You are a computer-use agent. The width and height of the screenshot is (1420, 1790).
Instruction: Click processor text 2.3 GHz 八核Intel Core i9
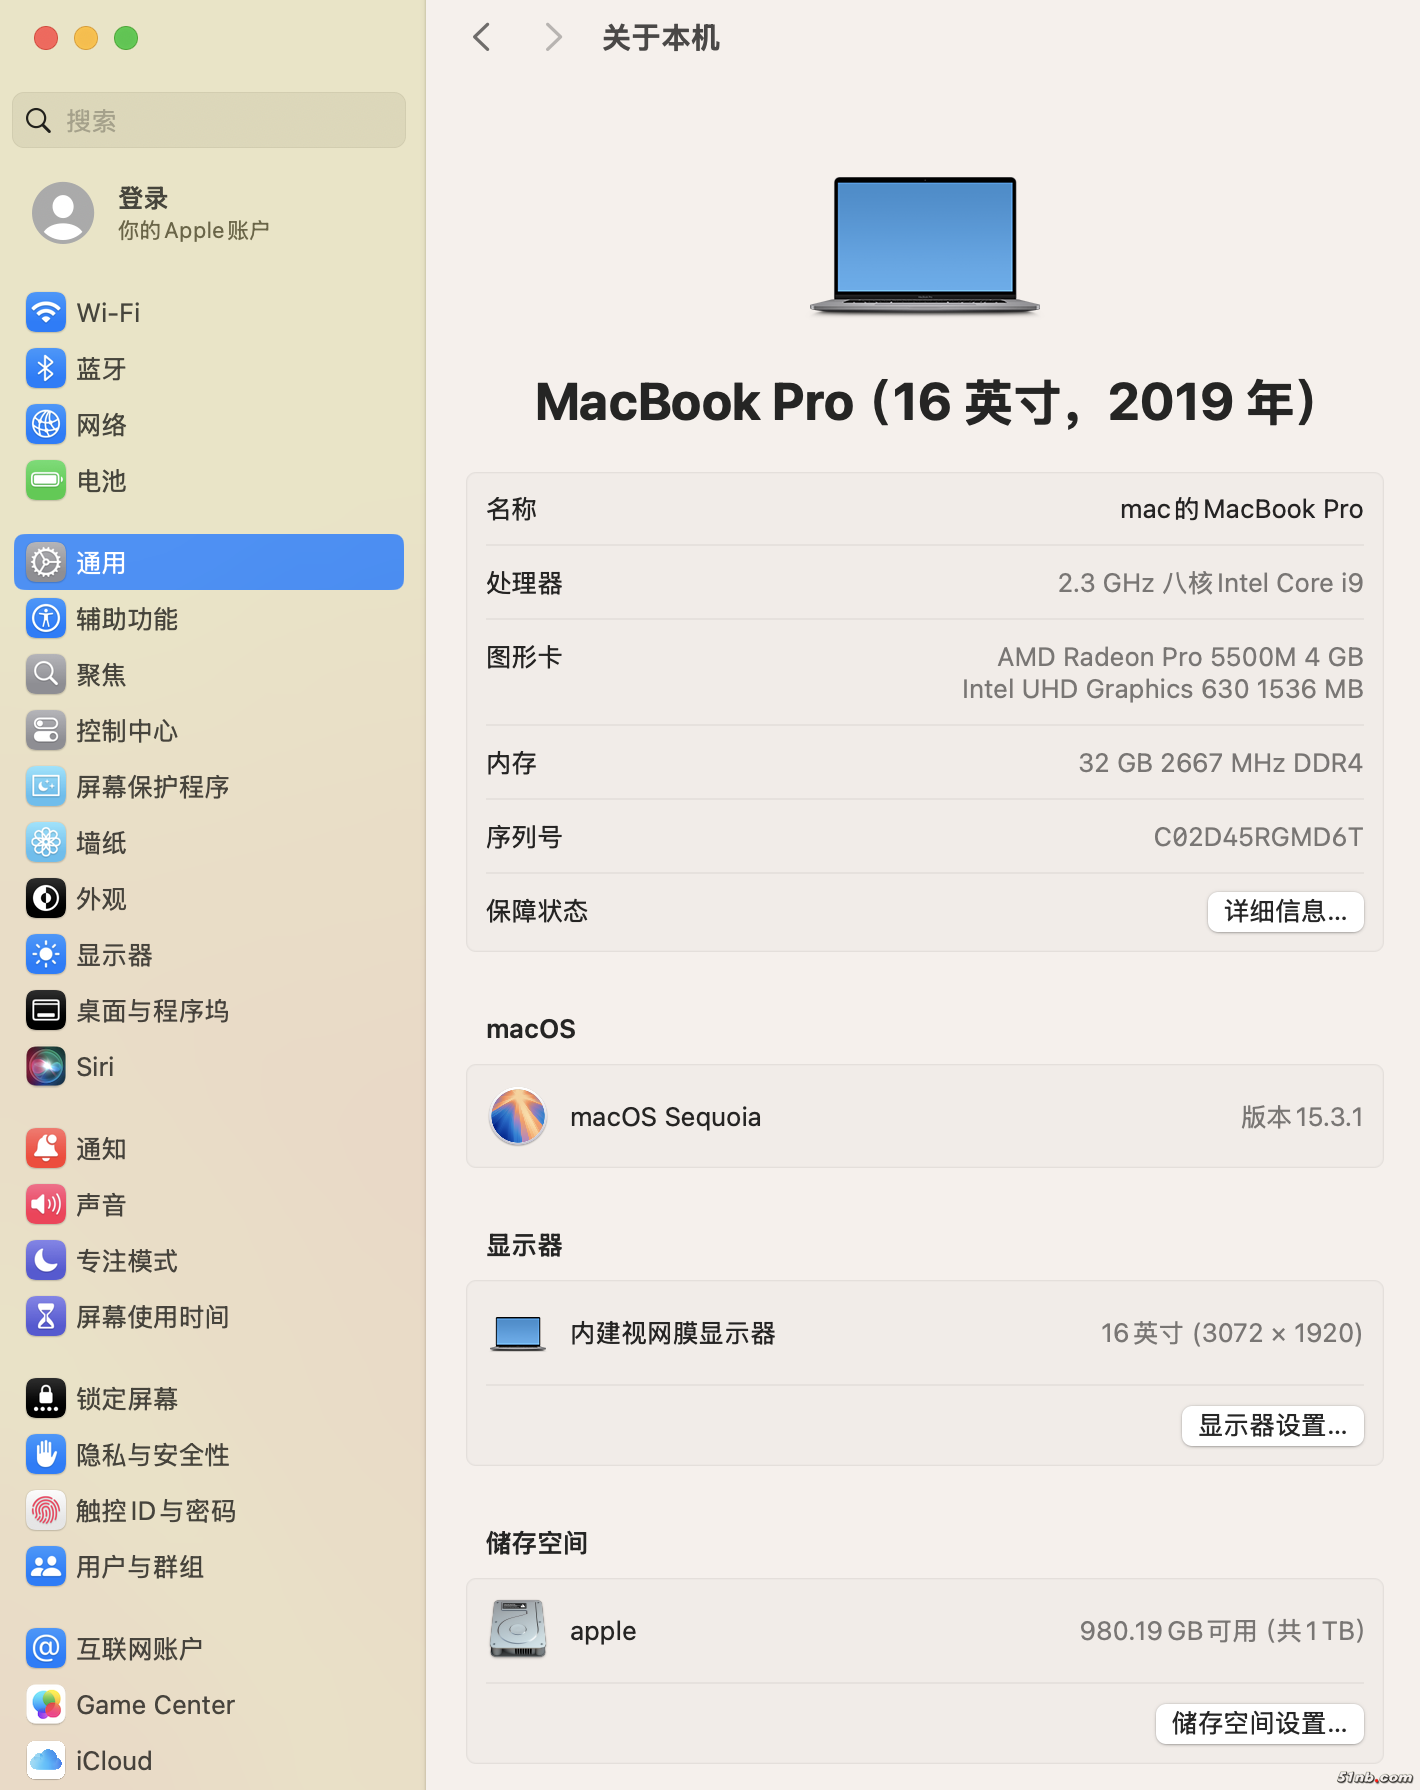[x=1210, y=583]
